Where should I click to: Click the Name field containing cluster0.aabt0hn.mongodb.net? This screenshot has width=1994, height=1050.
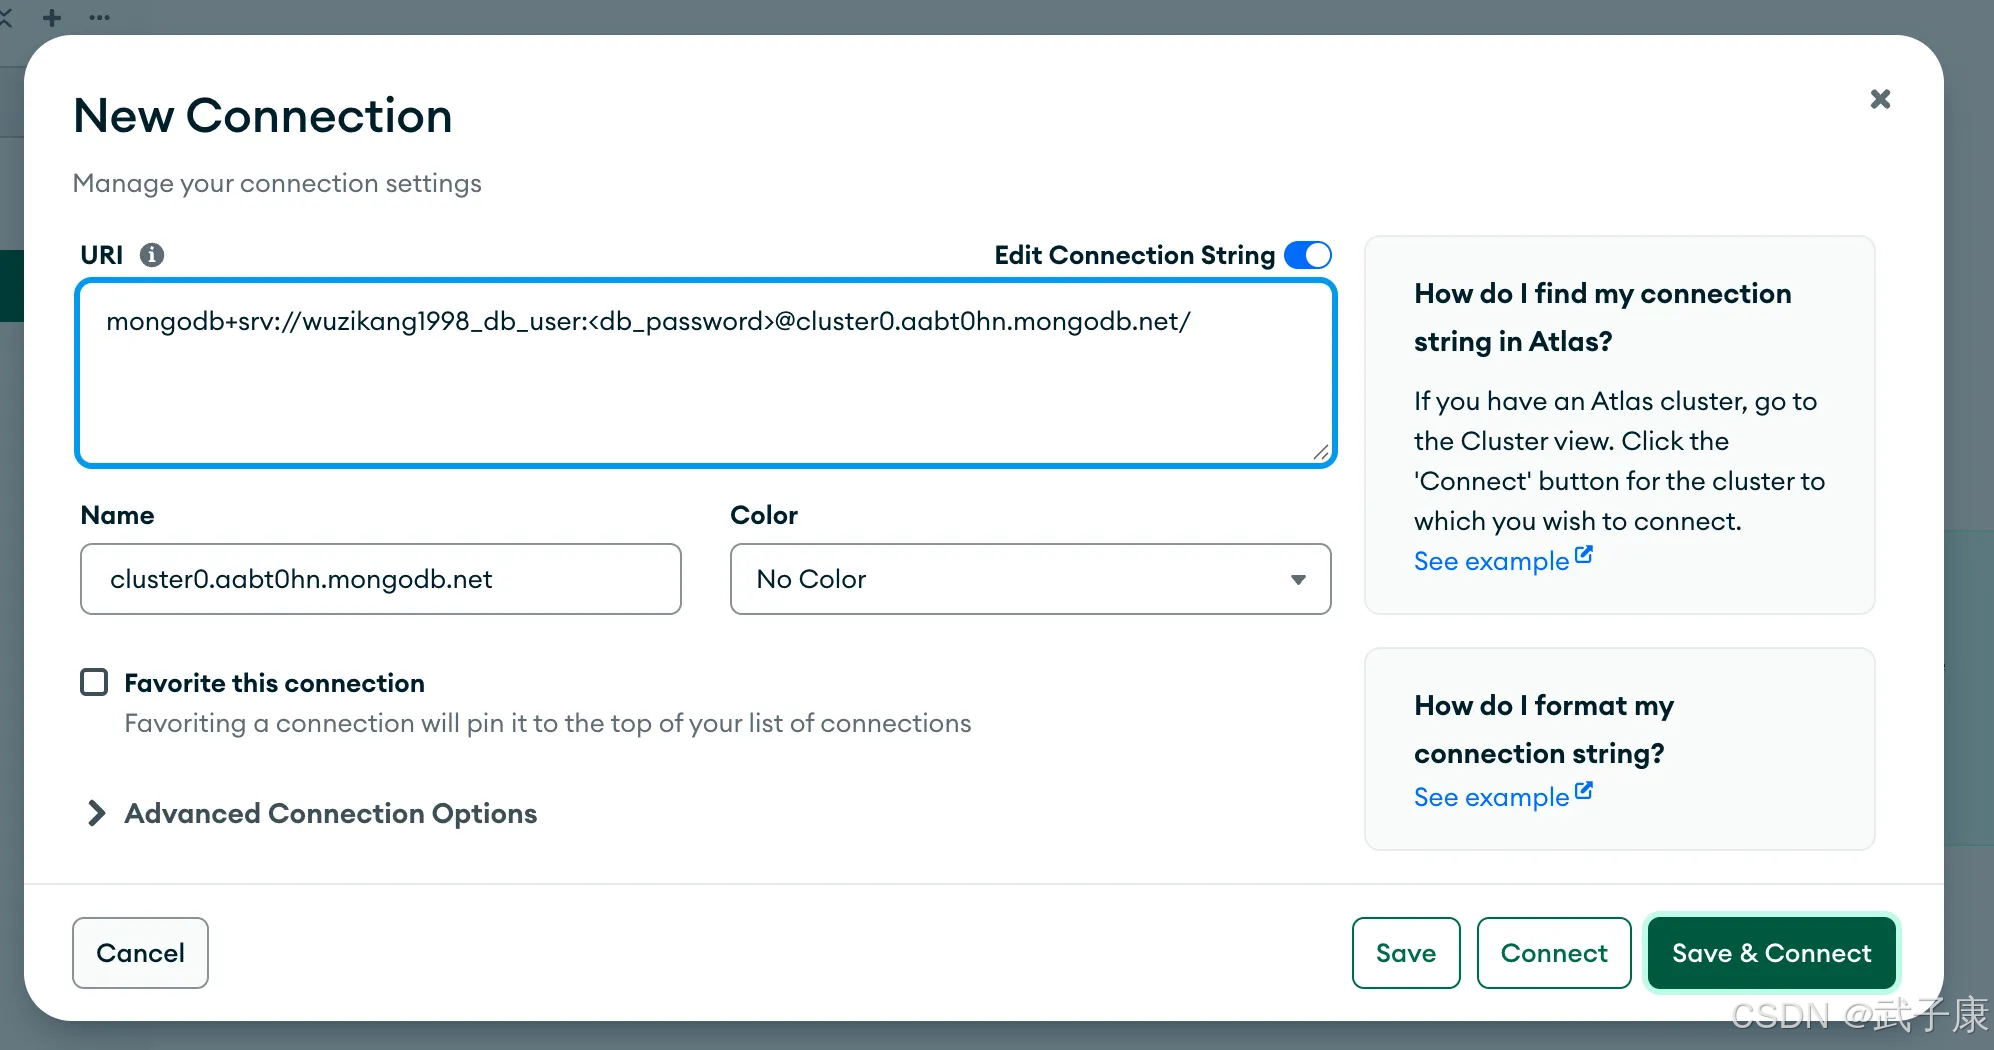(380, 579)
